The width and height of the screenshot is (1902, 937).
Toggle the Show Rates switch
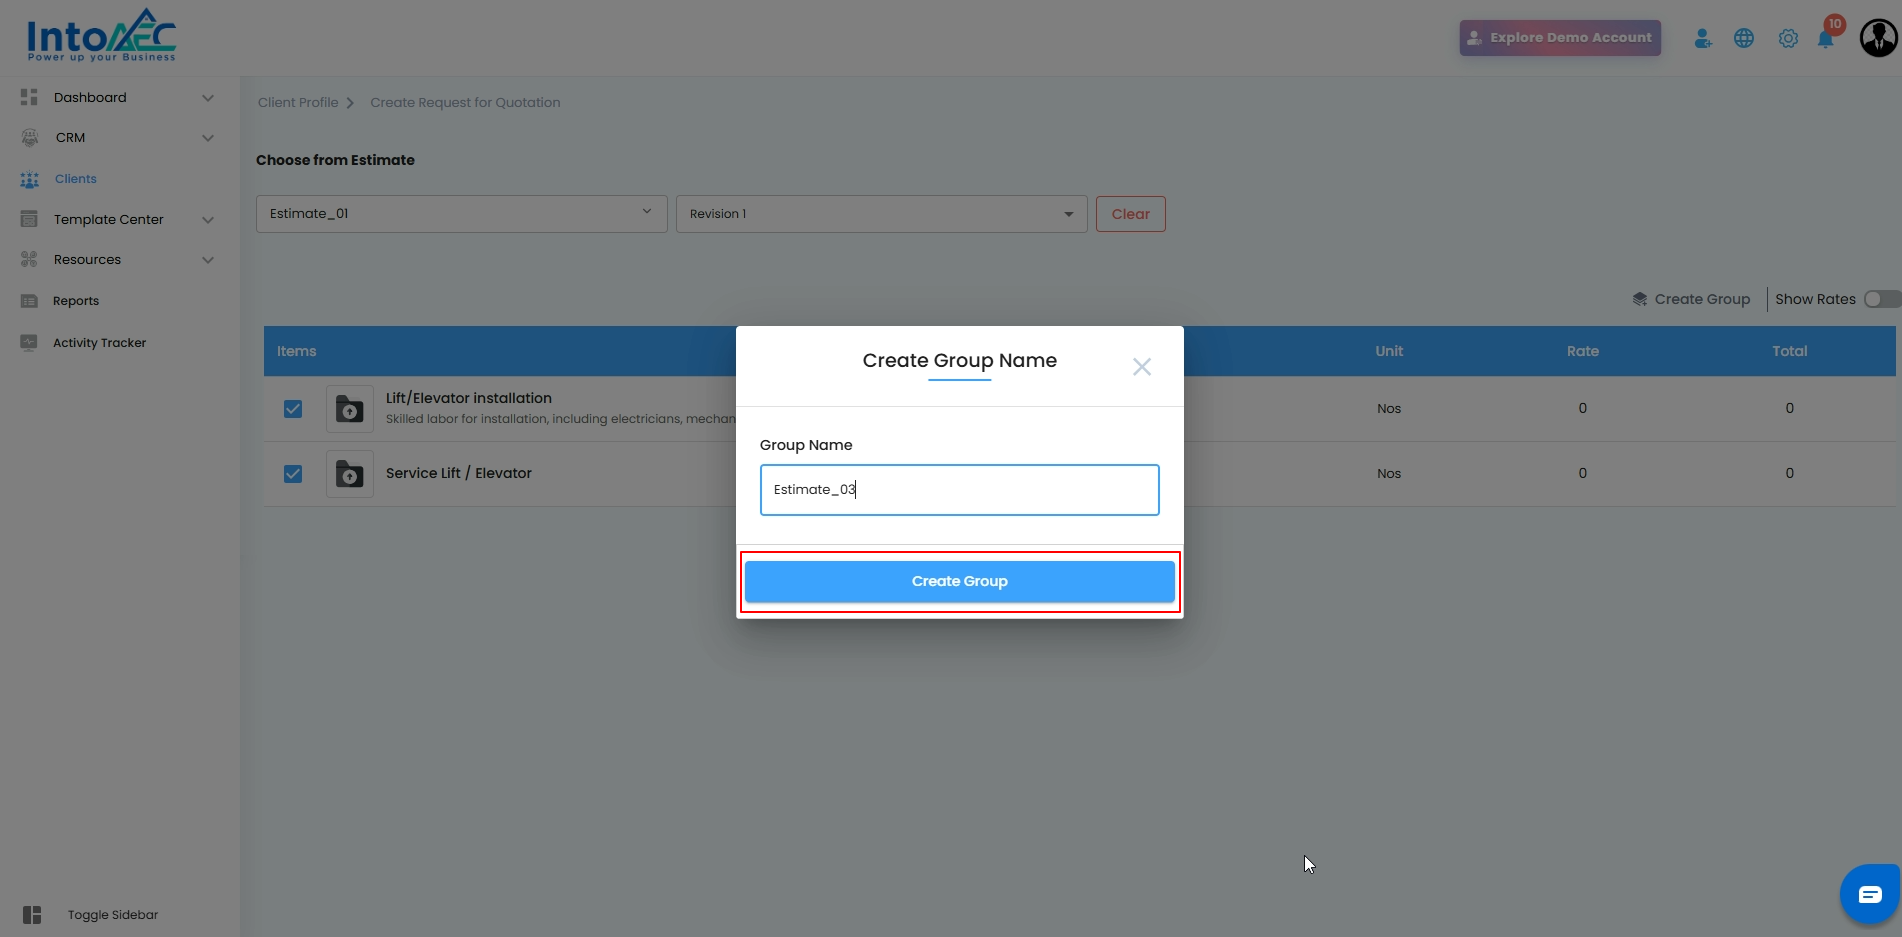[x=1880, y=299]
